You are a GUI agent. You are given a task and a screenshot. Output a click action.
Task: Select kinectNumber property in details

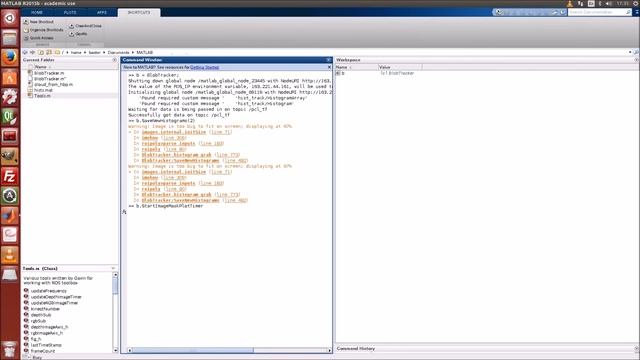(45, 309)
